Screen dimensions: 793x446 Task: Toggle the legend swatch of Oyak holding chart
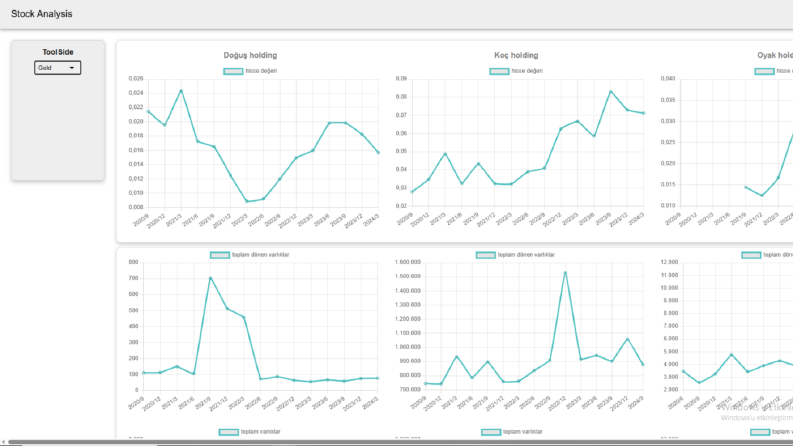pos(764,71)
